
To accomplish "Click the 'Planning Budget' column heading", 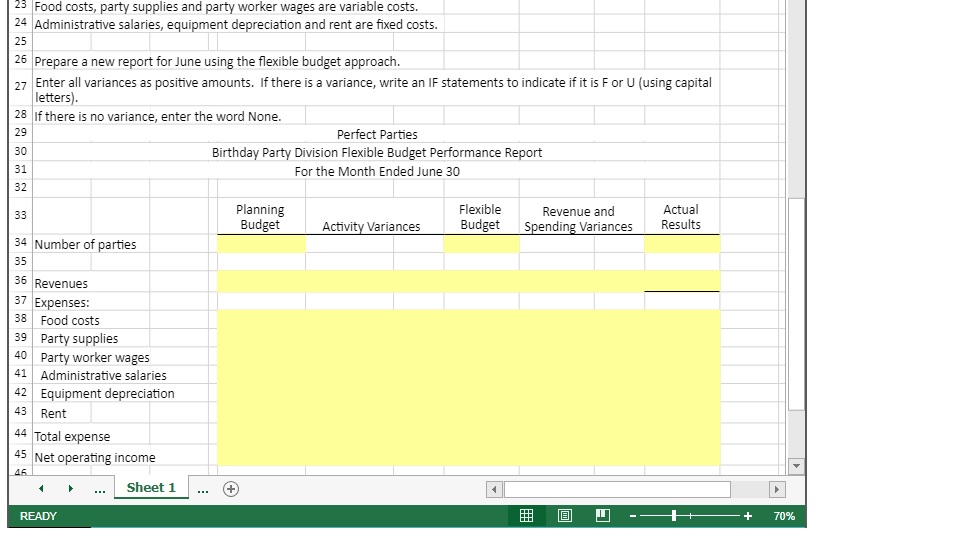I will 260,217.
